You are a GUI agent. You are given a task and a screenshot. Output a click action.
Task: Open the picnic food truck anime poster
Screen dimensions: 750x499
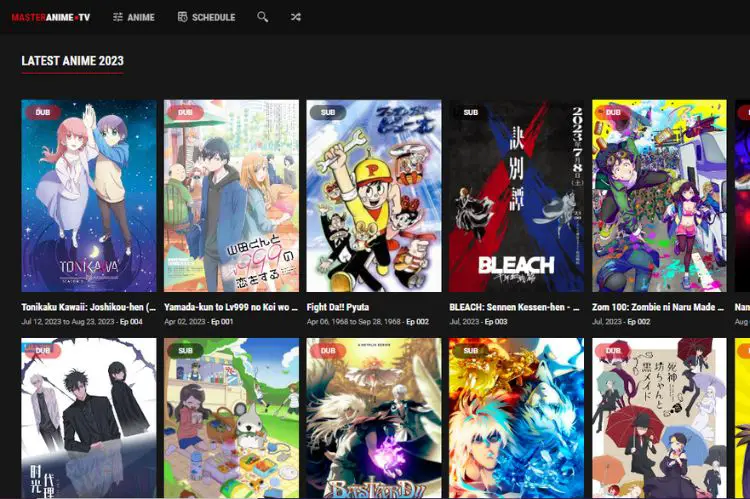[x=232, y=418]
